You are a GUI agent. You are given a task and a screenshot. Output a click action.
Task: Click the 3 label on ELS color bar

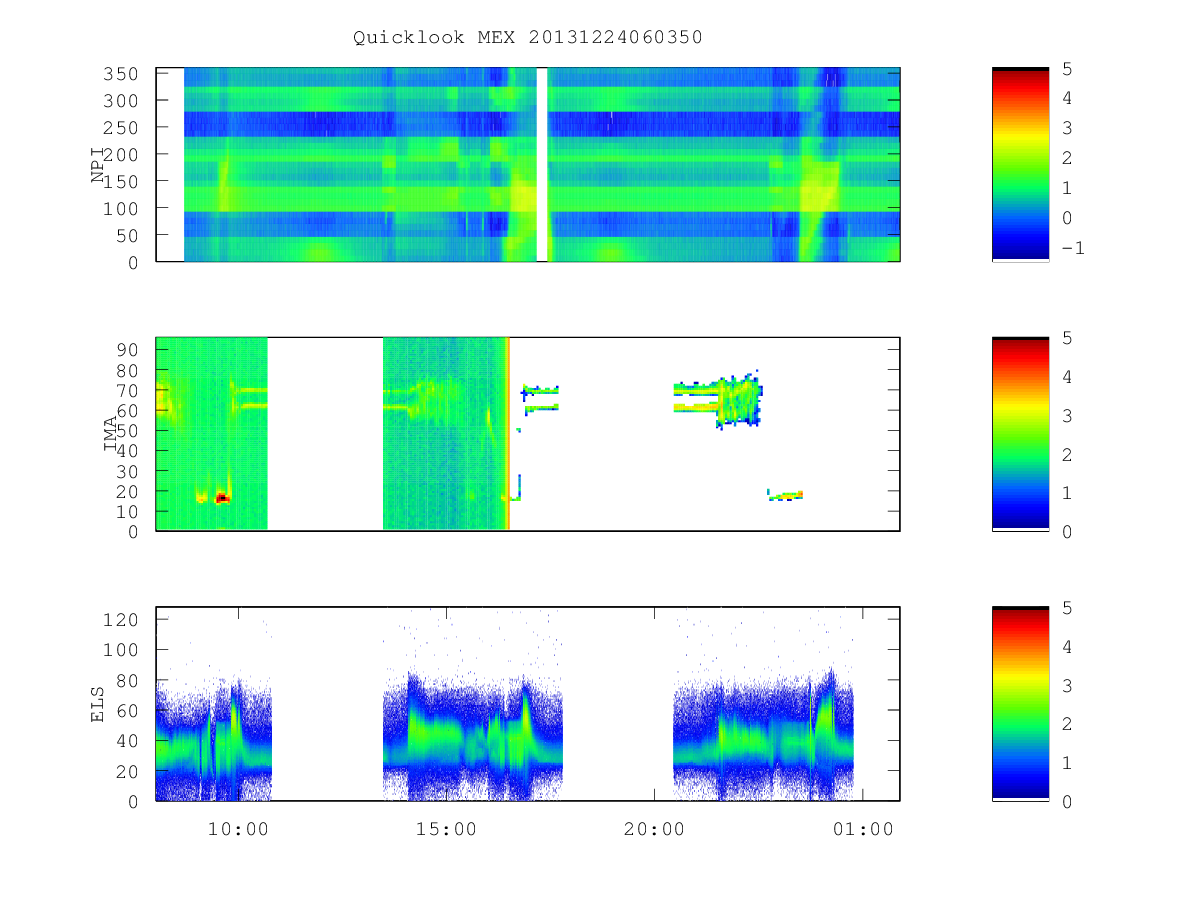(x=1066, y=685)
